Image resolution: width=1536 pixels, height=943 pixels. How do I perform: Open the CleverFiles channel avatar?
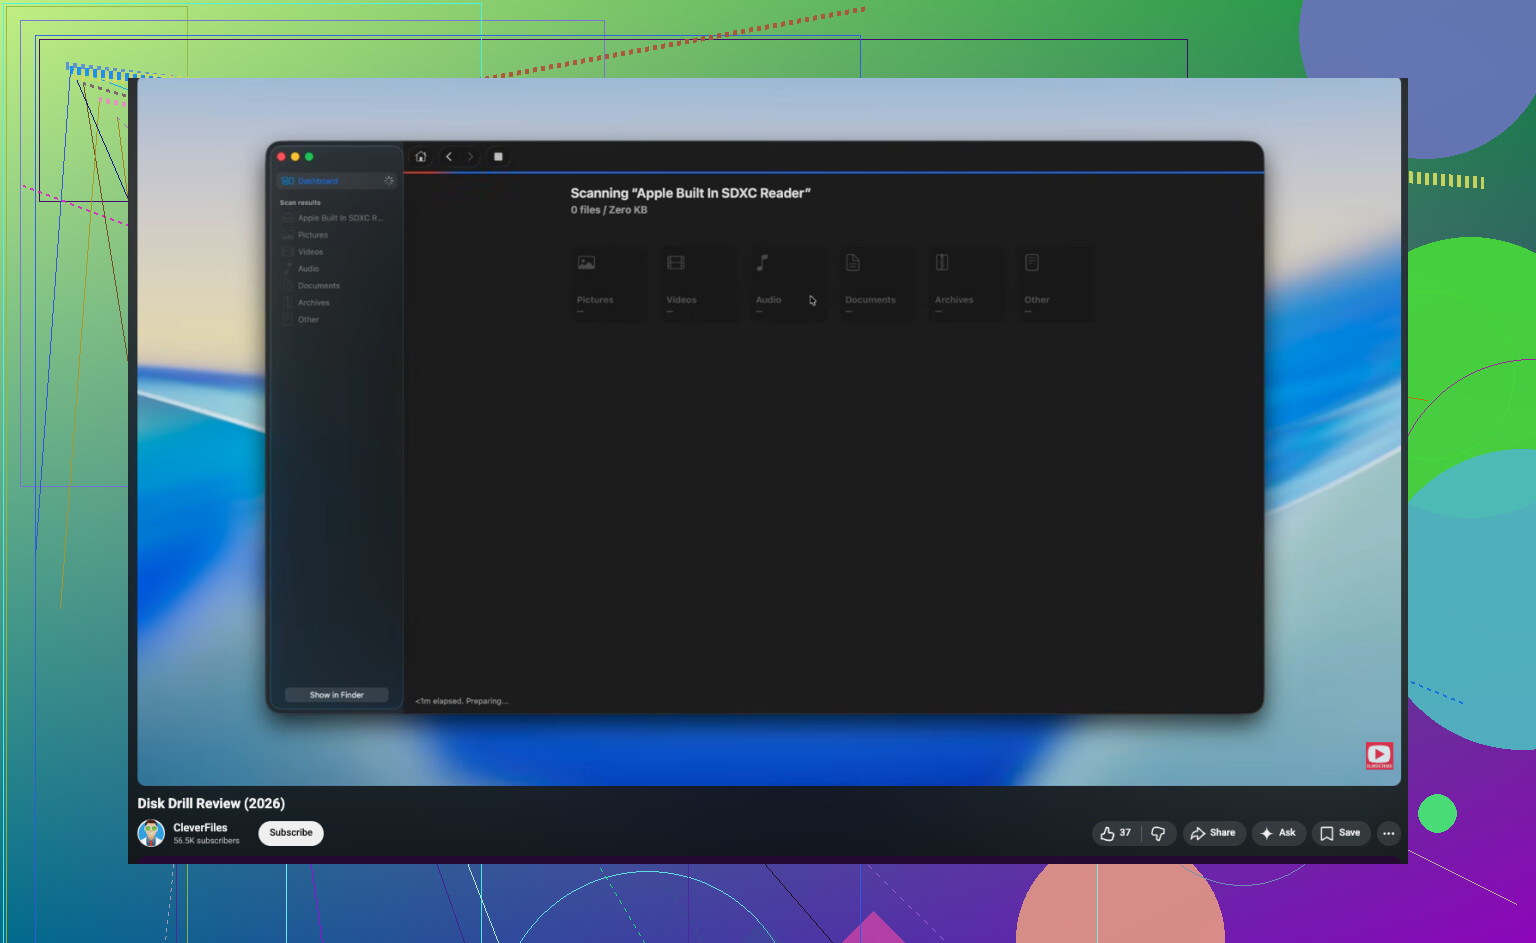pos(151,833)
